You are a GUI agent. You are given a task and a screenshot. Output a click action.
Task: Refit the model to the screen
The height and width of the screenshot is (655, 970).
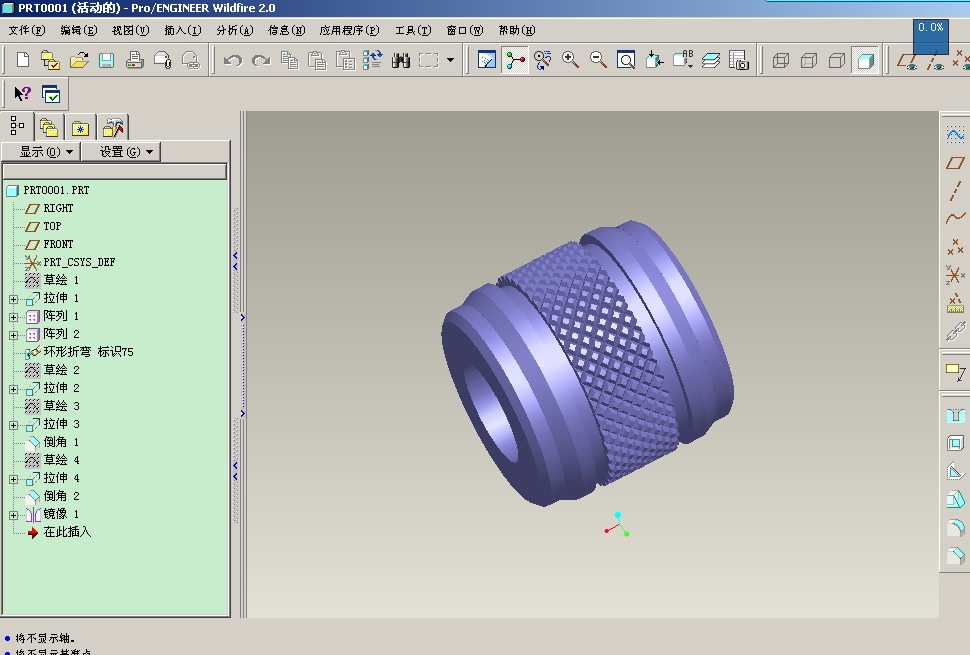tap(625, 60)
